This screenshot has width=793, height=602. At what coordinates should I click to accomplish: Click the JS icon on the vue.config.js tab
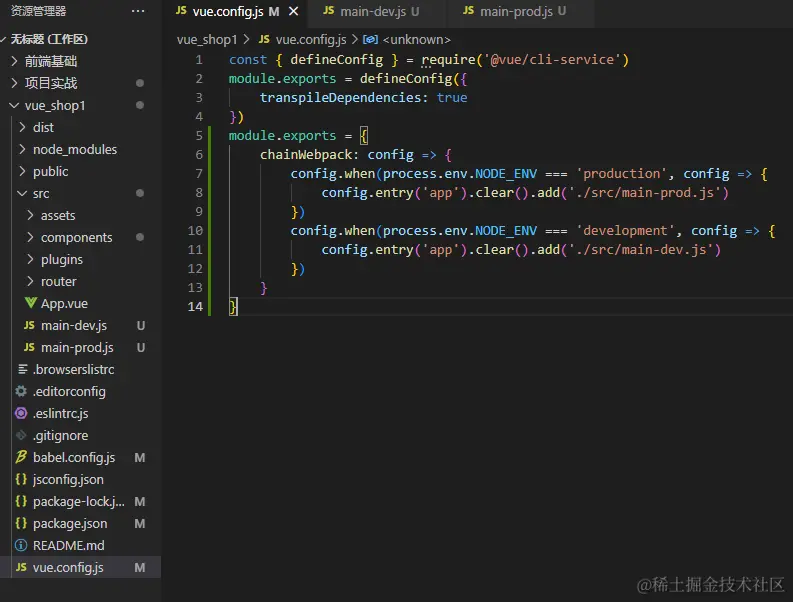click(x=181, y=11)
